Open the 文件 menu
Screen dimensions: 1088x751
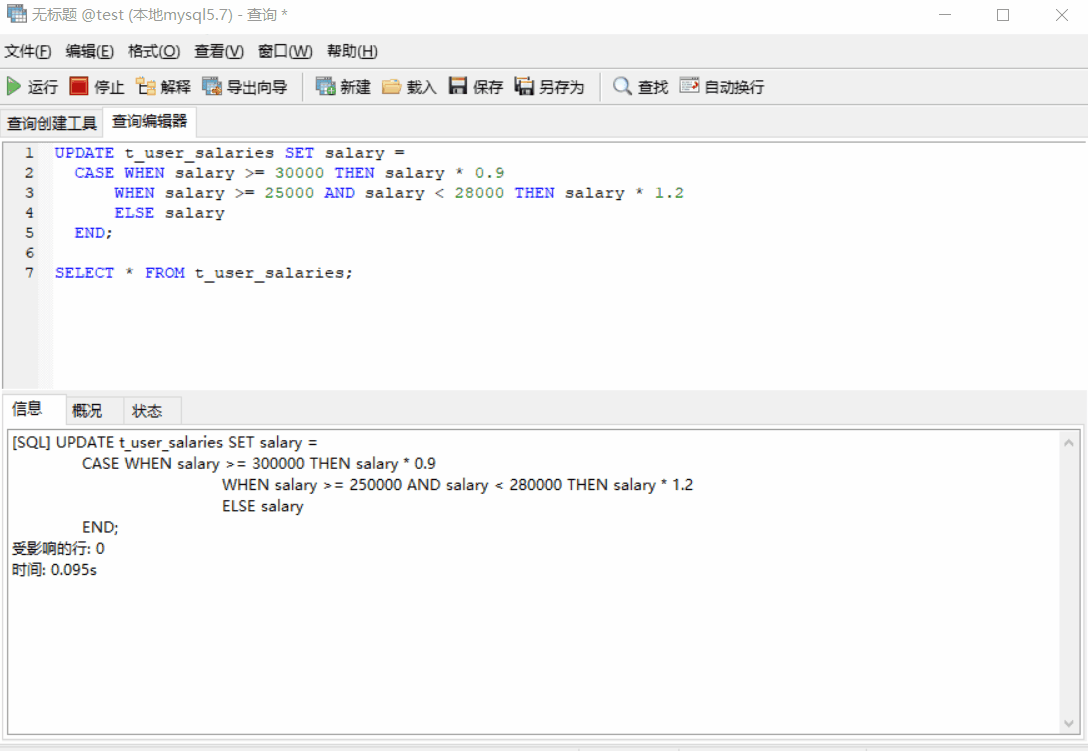point(28,51)
